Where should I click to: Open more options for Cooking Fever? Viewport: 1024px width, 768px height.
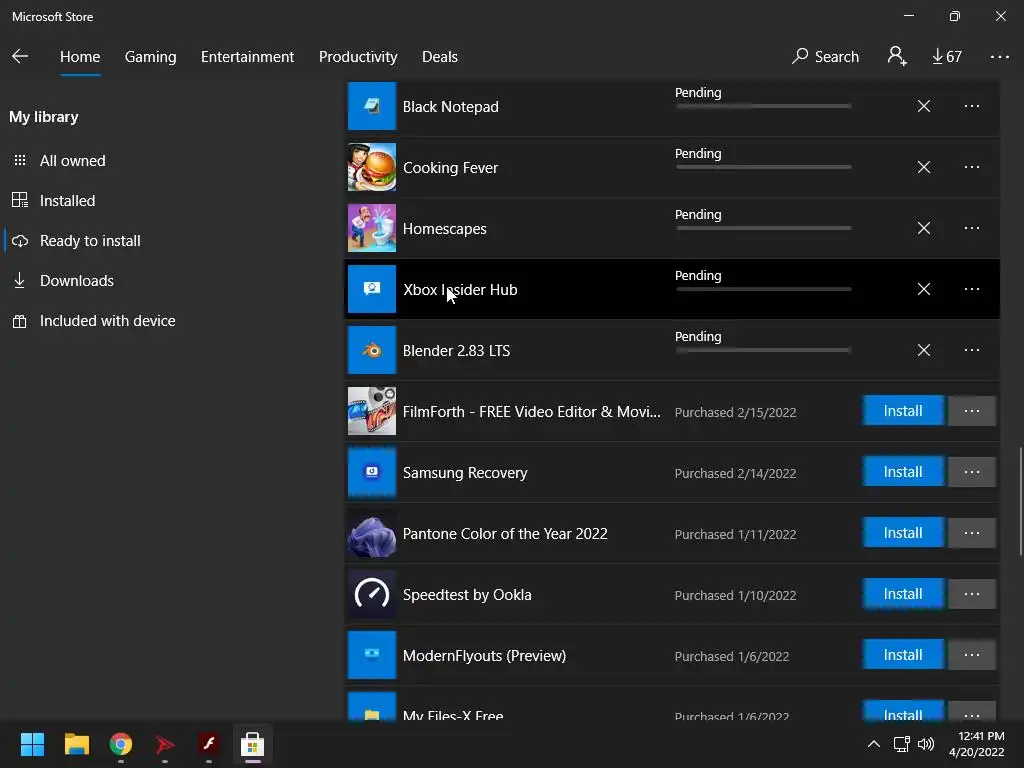coord(972,167)
